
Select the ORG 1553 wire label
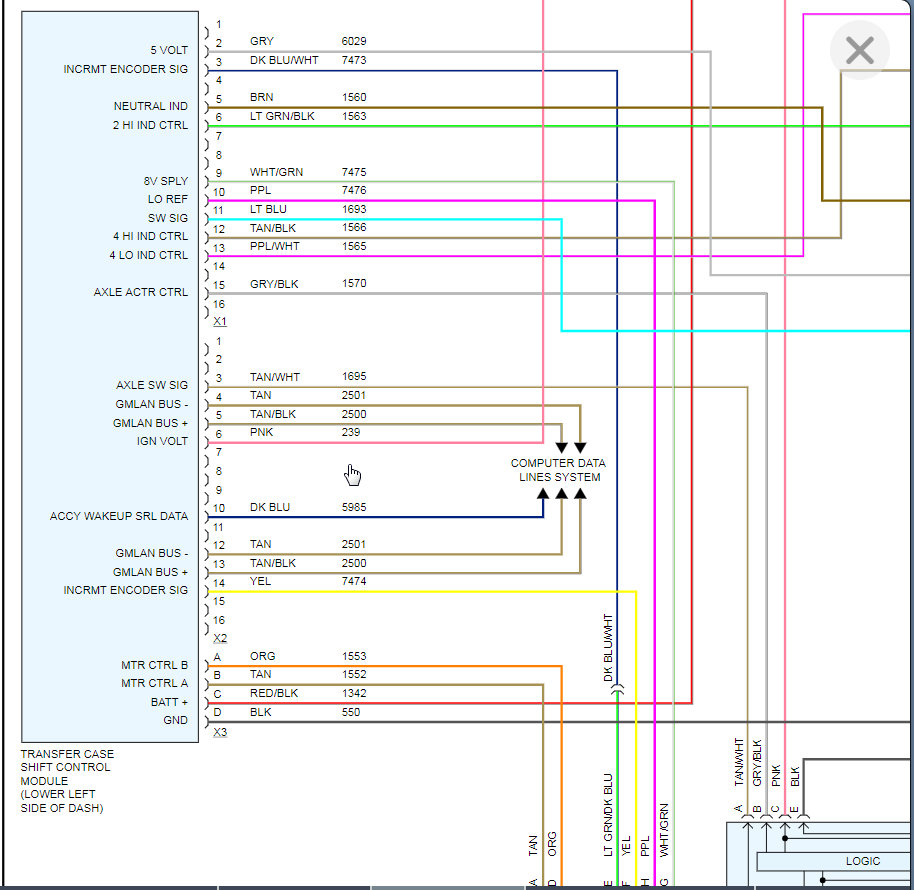point(308,656)
